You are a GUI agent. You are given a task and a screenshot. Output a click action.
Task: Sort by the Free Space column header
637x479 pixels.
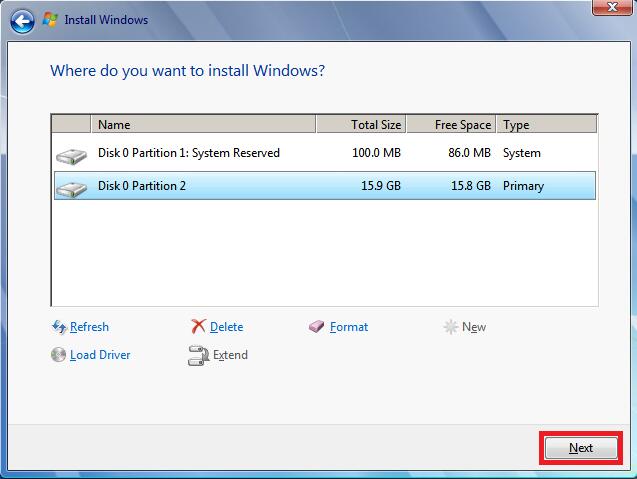[x=451, y=124]
